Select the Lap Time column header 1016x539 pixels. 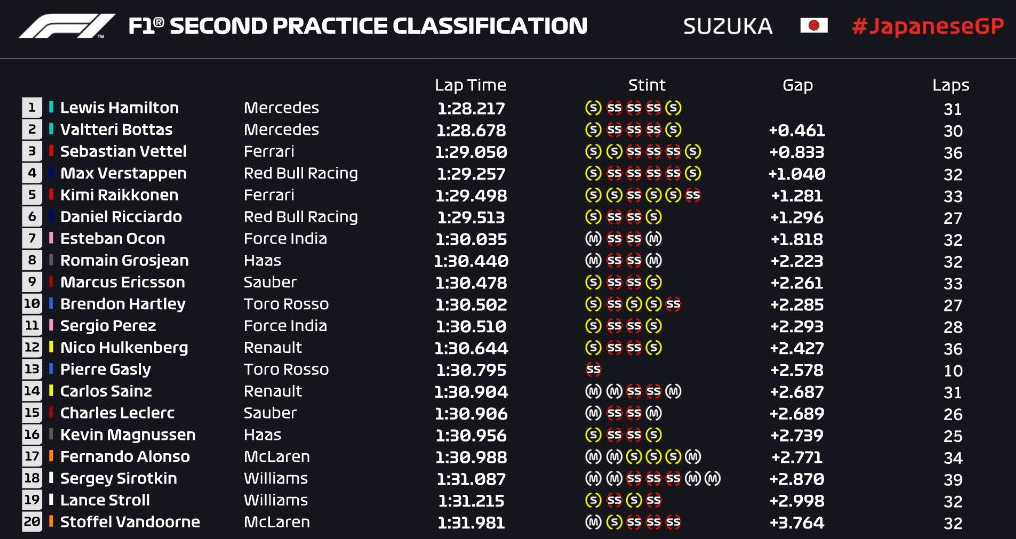pyautogui.click(x=470, y=86)
